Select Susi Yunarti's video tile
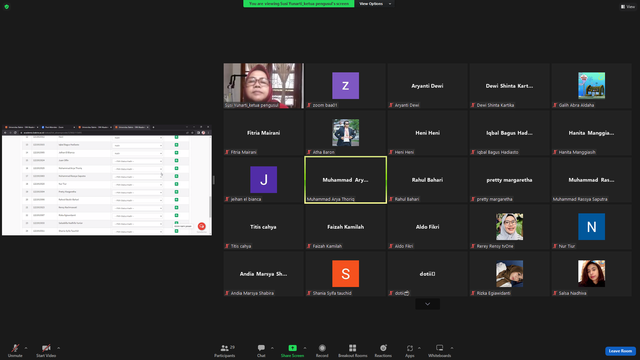Image resolution: width=640 pixels, height=360 pixels. tap(263, 86)
